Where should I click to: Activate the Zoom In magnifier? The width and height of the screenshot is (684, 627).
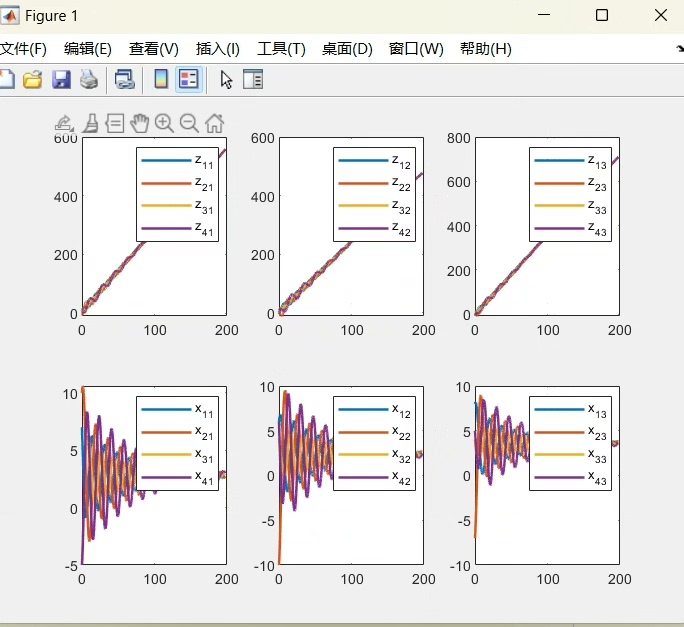tap(164, 123)
